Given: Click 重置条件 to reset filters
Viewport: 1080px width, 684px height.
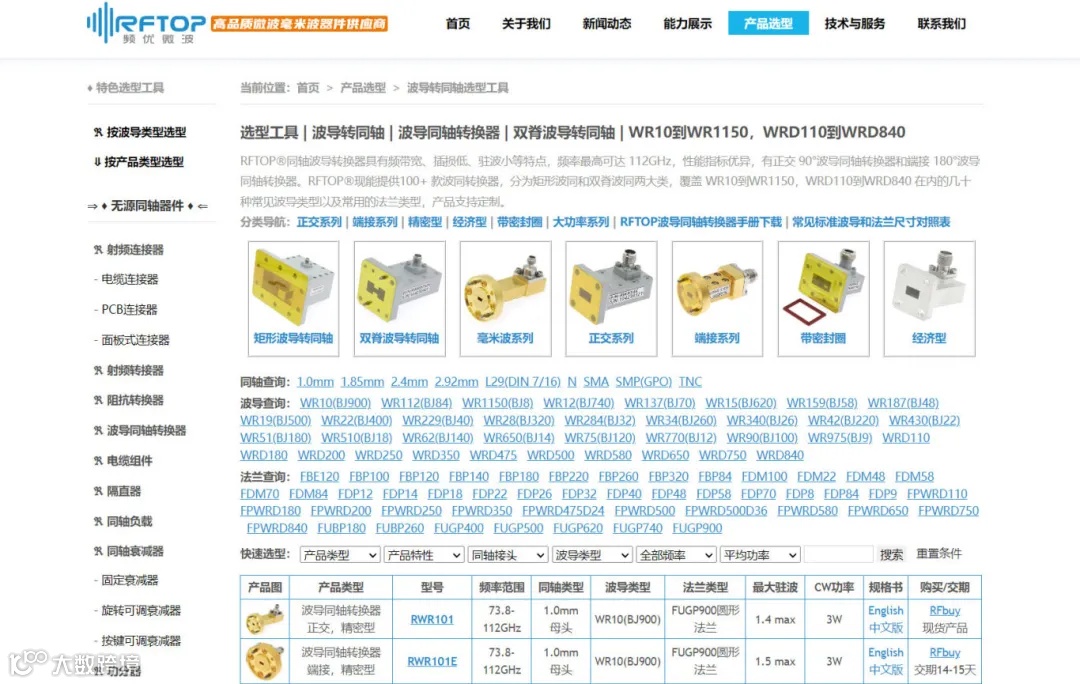Looking at the screenshot, I should [x=939, y=554].
